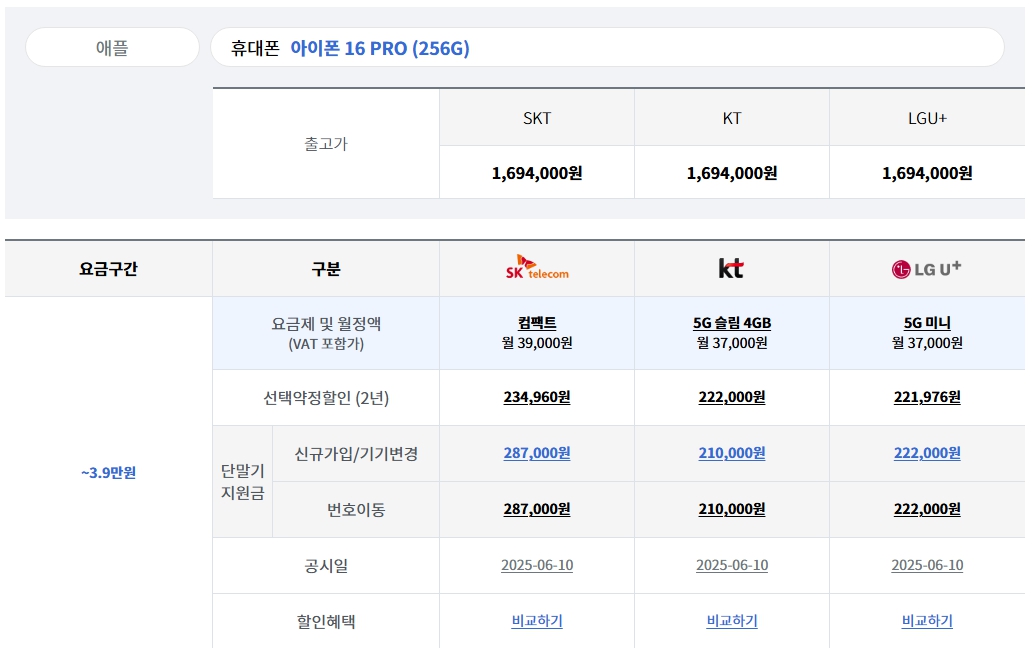
Task: Click KT 선택약정할인 222,000원
Action: (x=732, y=398)
